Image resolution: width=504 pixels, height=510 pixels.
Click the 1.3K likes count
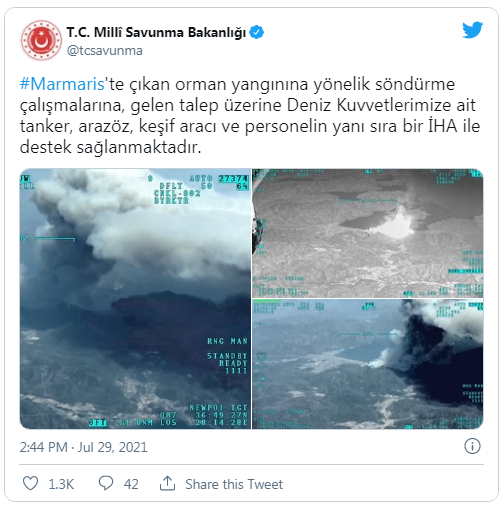[x=61, y=484]
